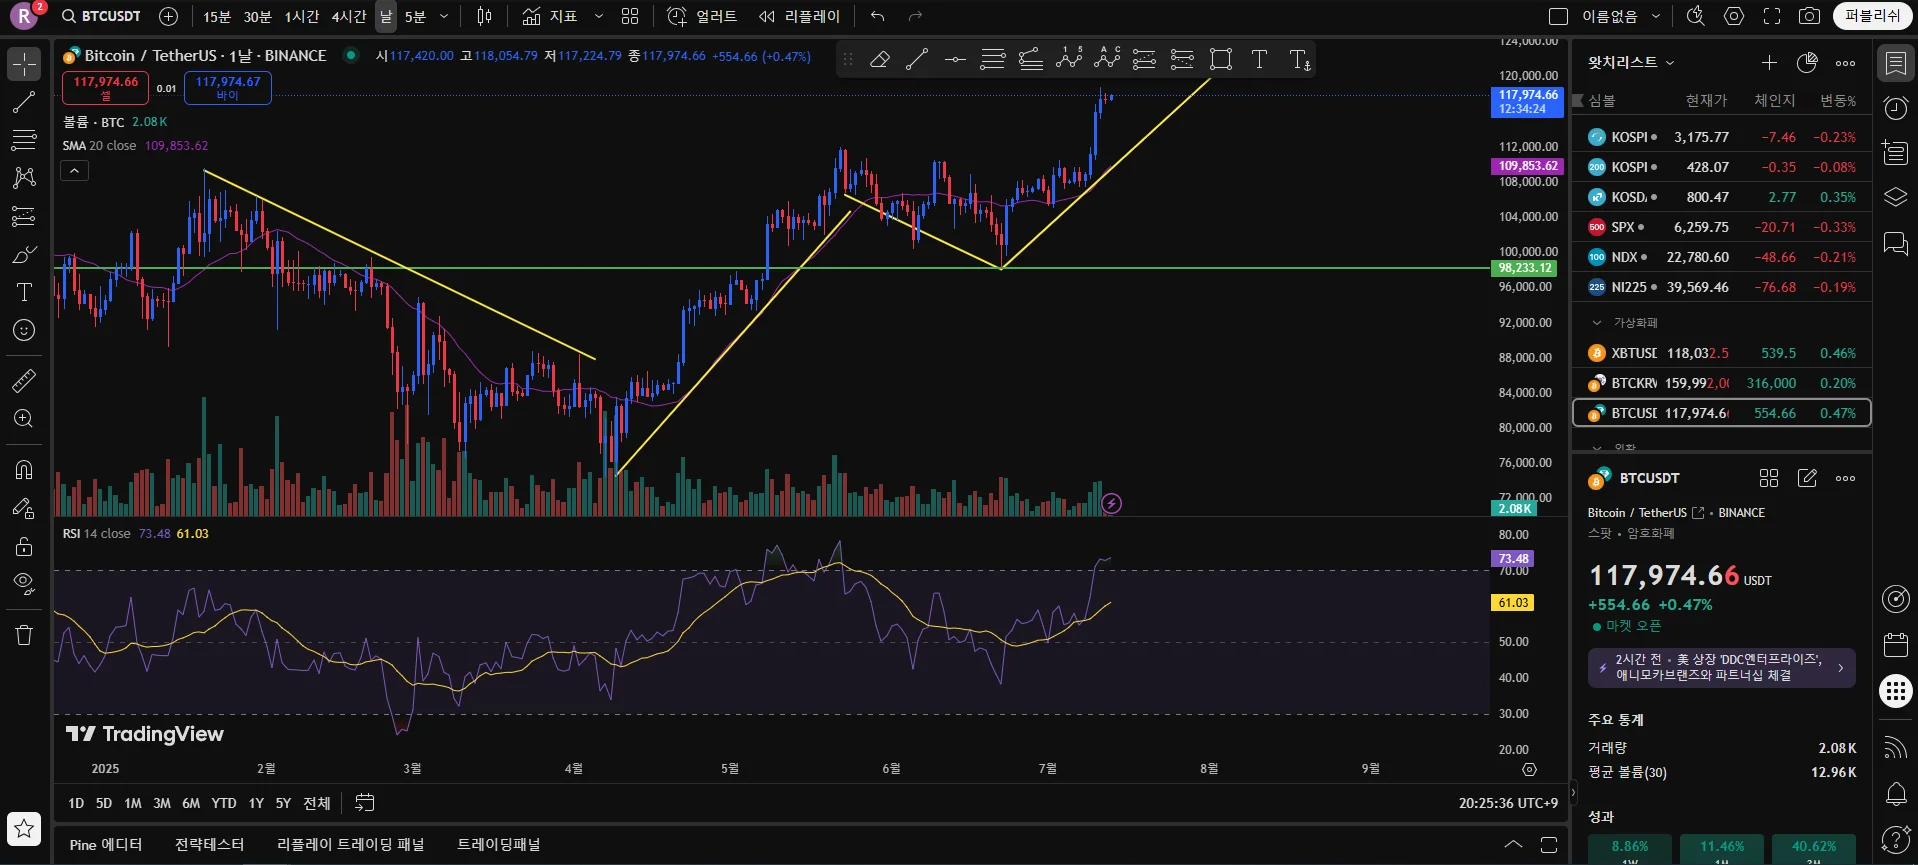Click the 퍼블리쉬 publish button
Screen dimensions: 1918x865
(x=1873, y=16)
